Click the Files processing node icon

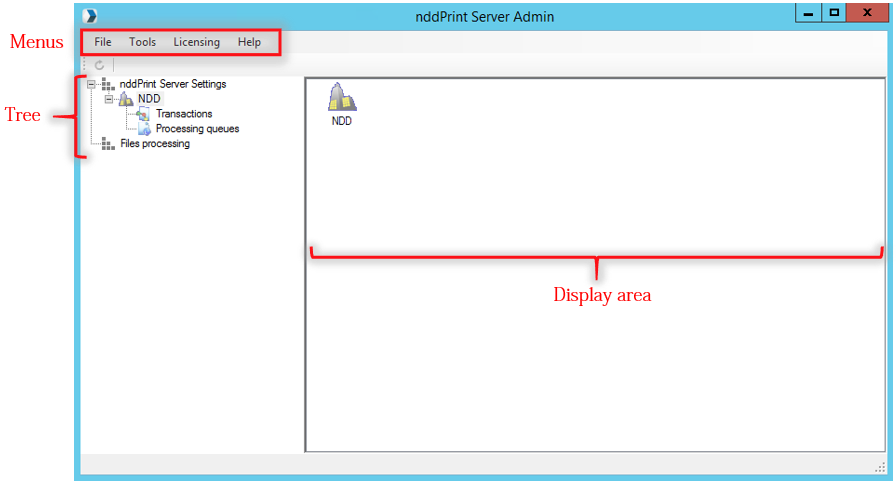click(x=108, y=144)
